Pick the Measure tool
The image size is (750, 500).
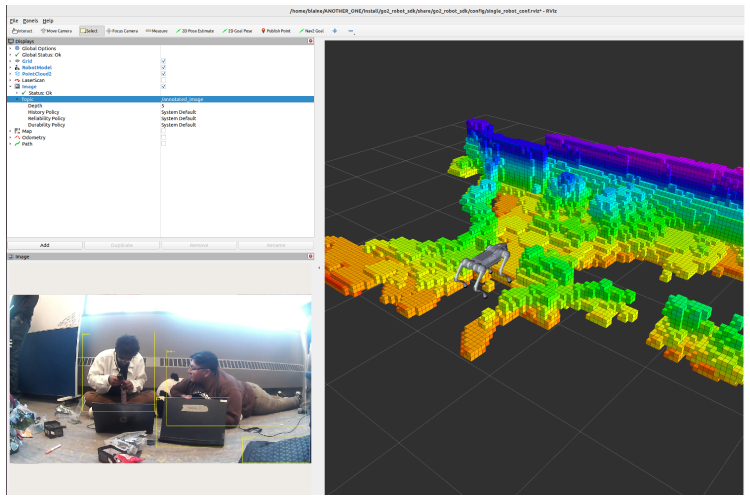157,31
